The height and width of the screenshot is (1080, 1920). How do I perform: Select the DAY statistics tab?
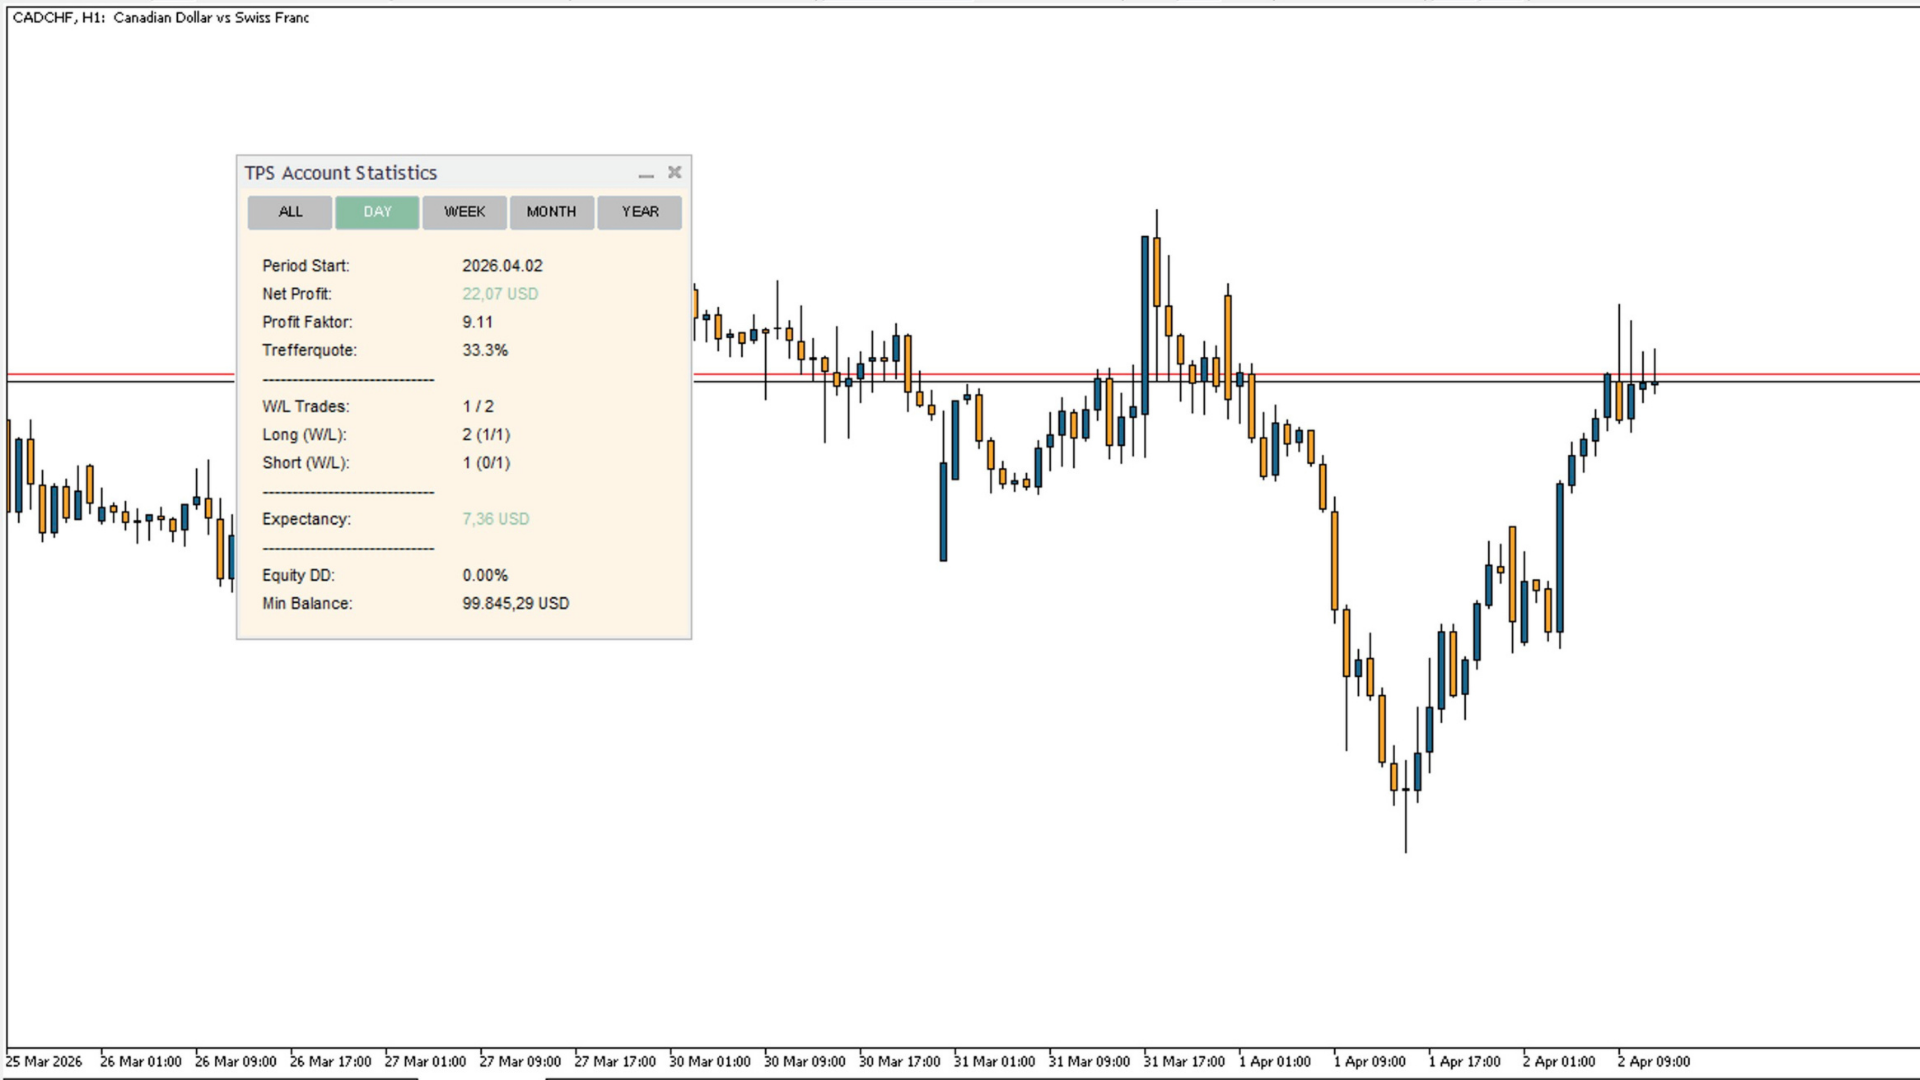coord(377,212)
